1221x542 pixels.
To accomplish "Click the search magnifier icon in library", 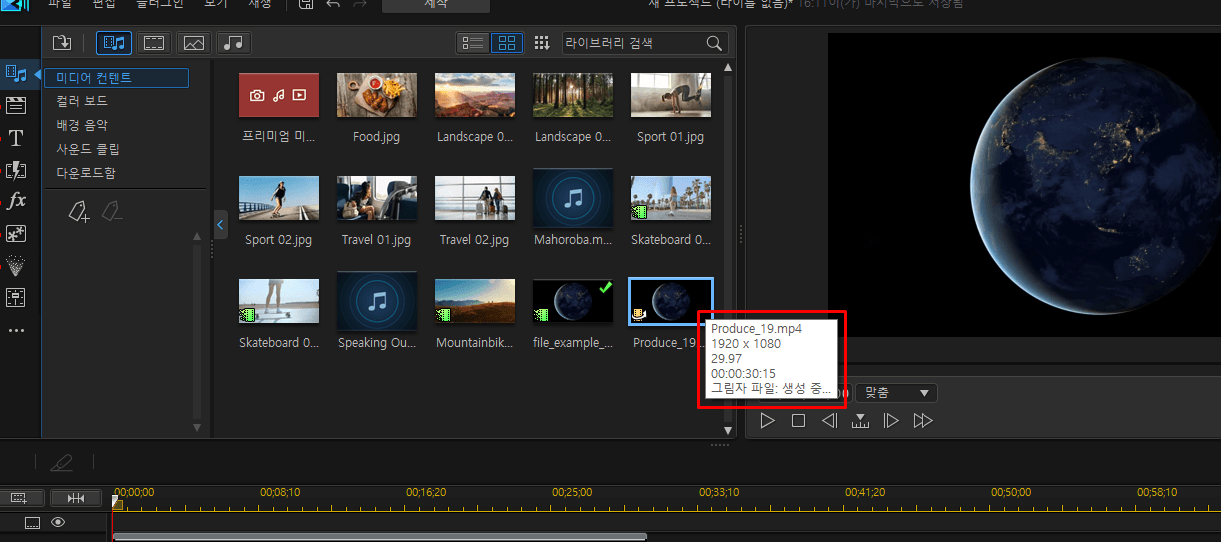I will pyautogui.click(x=714, y=43).
